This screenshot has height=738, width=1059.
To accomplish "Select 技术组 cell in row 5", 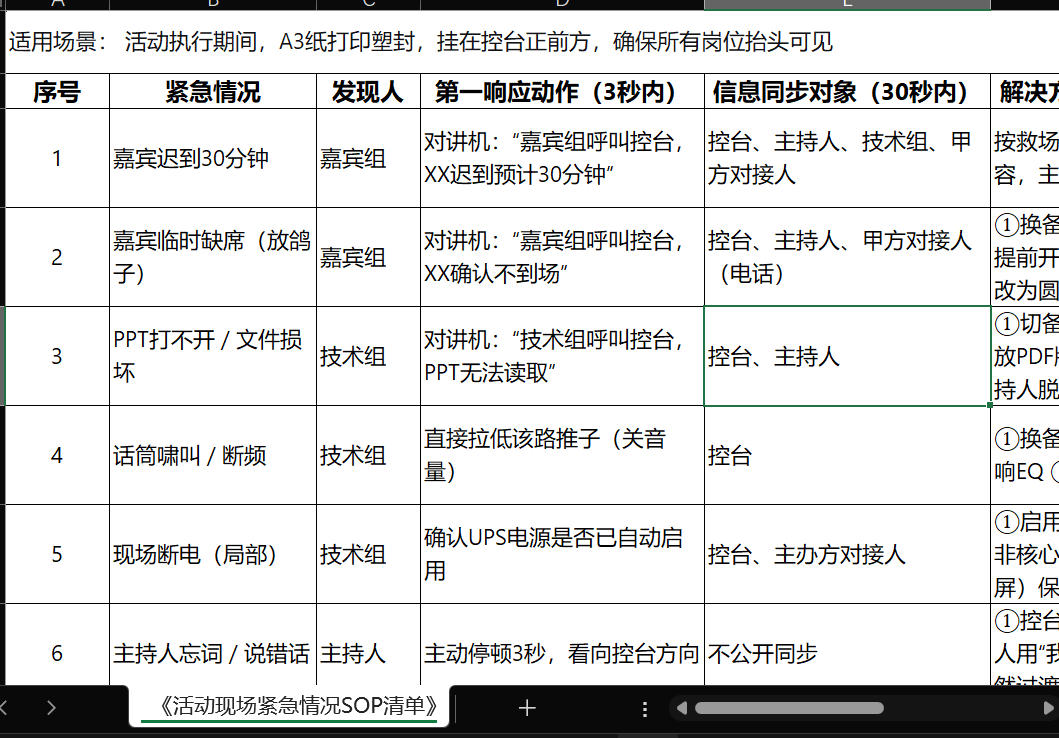I will [368, 554].
